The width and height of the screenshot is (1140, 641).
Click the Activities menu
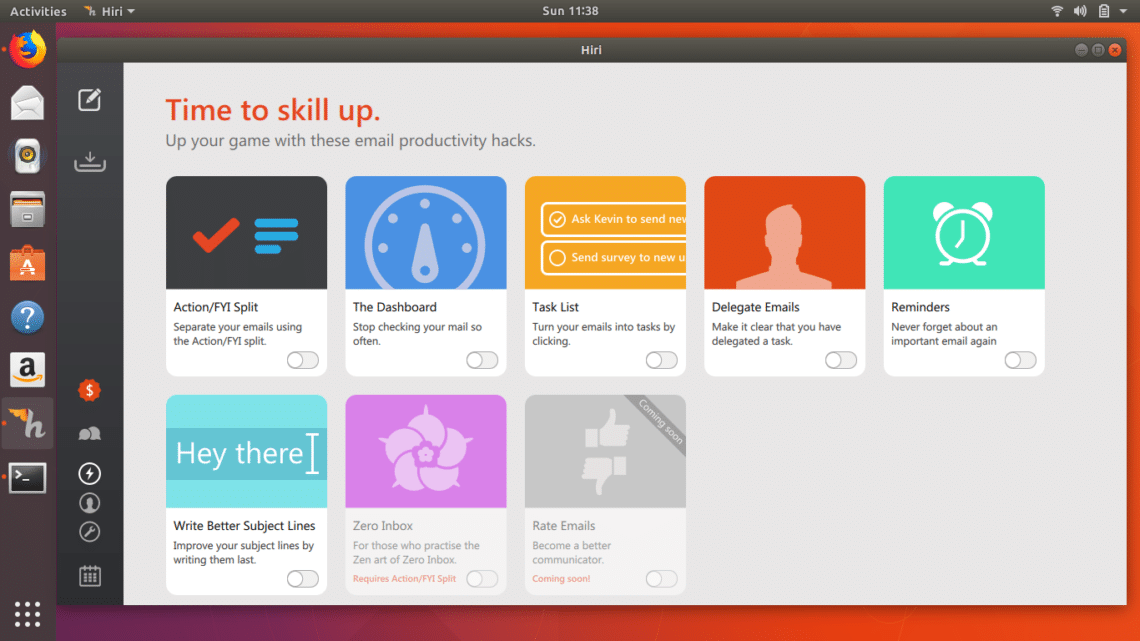click(38, 11)
